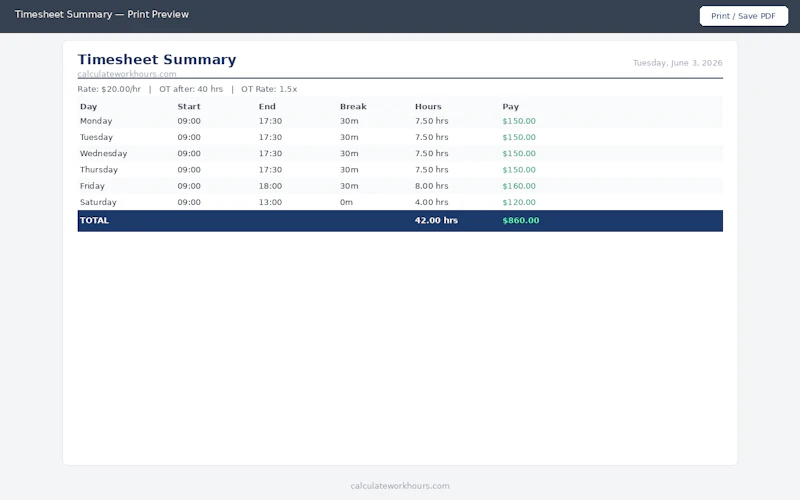Click the Day column header
The image size is (800, 500).
(x=88, y=107)
